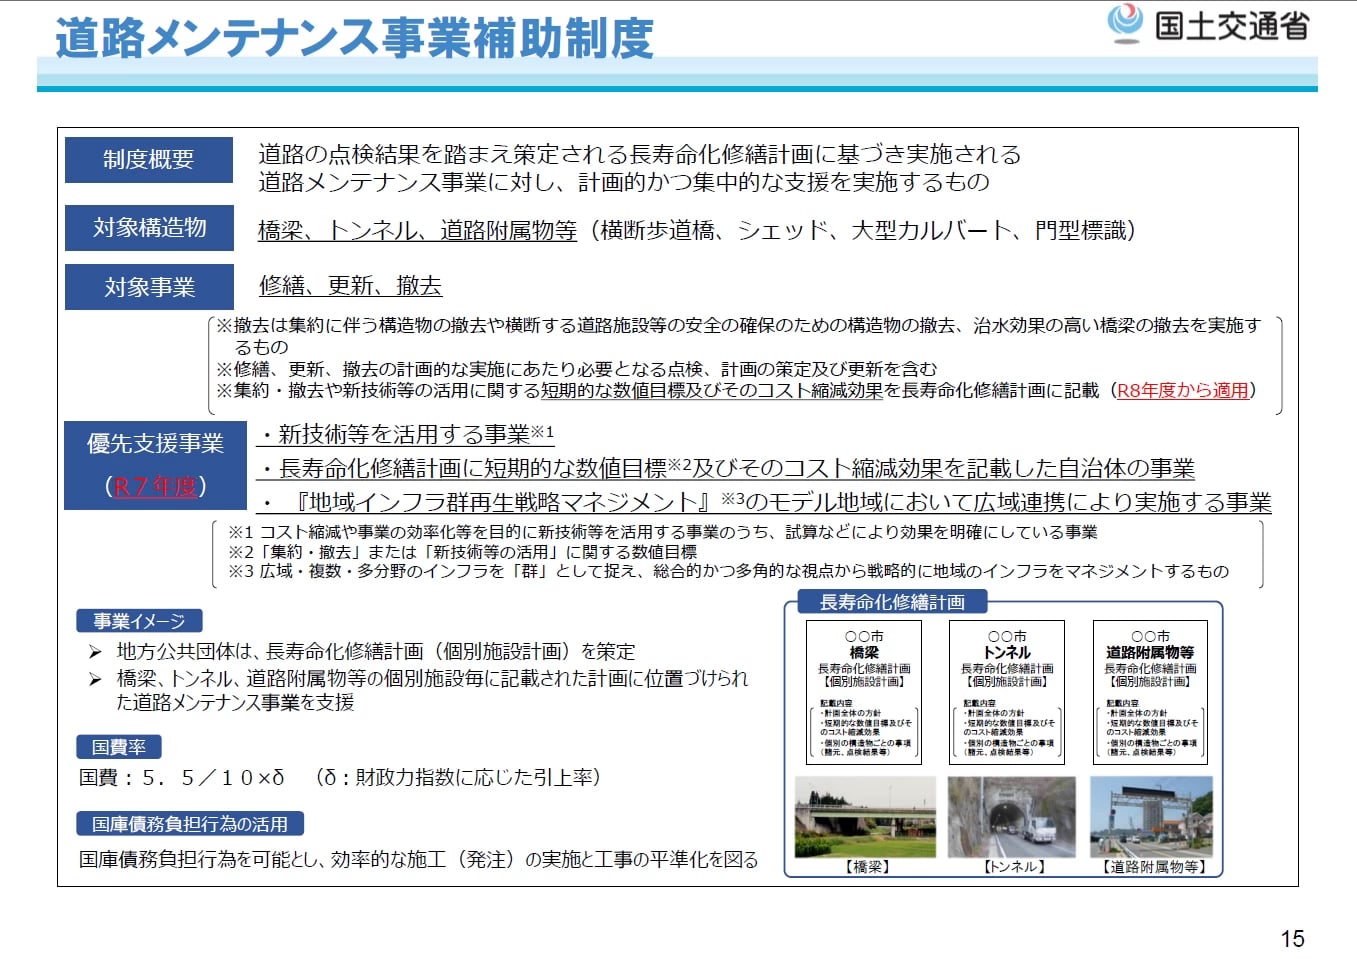This screenshot has height=959, width=1357.
Task: Click the 国費率 section tag
Action: click(119, 747)
